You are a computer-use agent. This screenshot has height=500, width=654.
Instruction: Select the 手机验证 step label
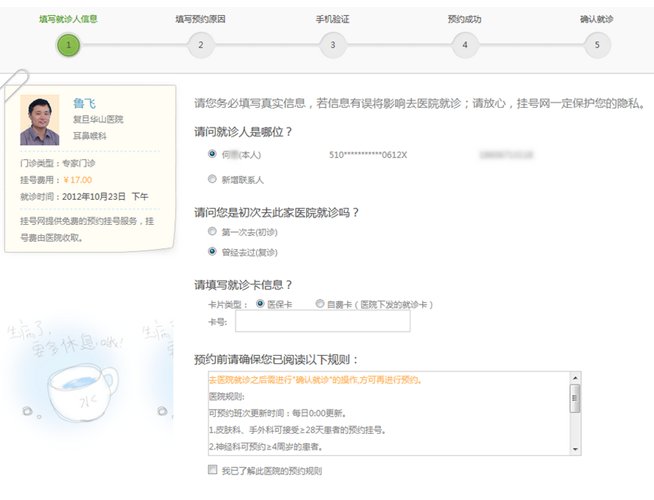(x=333, y=19)
